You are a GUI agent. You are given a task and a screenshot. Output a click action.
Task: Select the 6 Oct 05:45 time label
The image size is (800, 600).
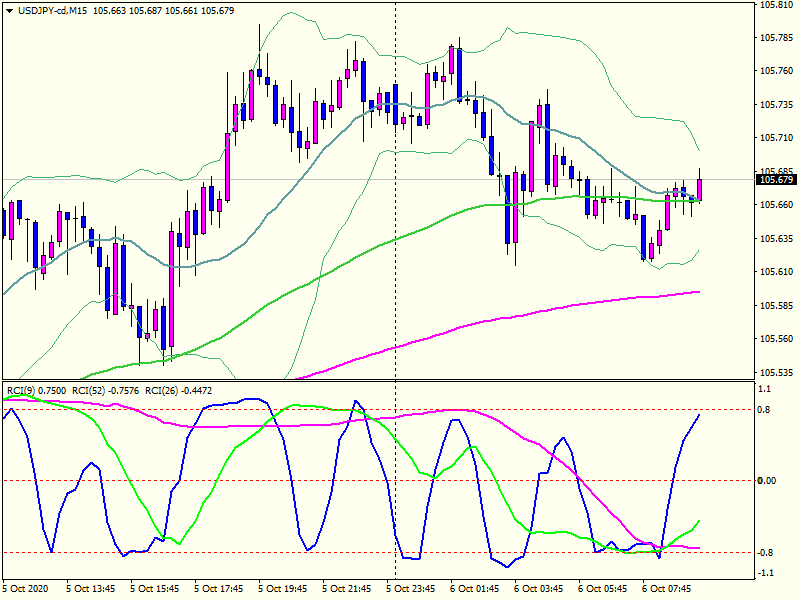pyautogui.click(x=603, y=588)
